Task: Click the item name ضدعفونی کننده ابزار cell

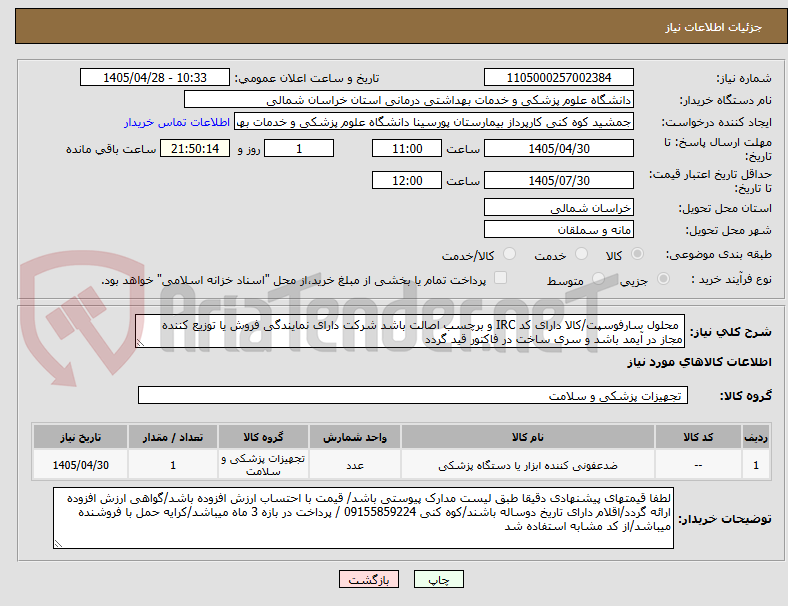Action: 528,465
